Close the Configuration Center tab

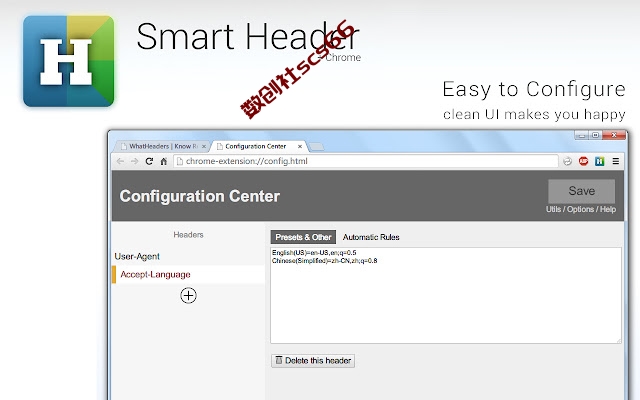pyautogui.click(x=300, y=146)
